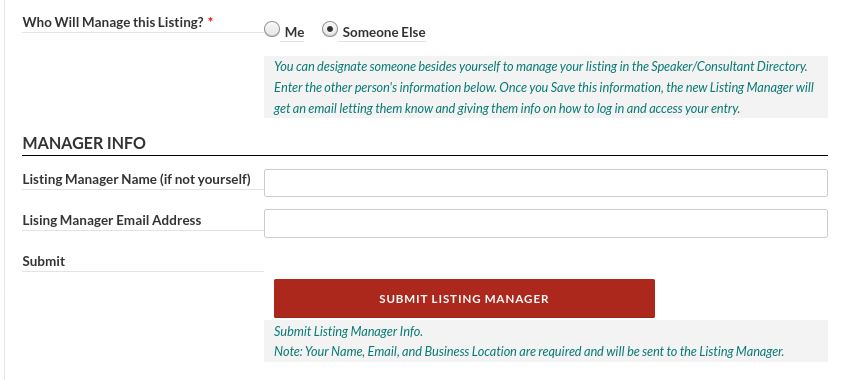Screen dimensions: 868x380
Task: Click help text line "get an email letting them know"
Action: 507,109
